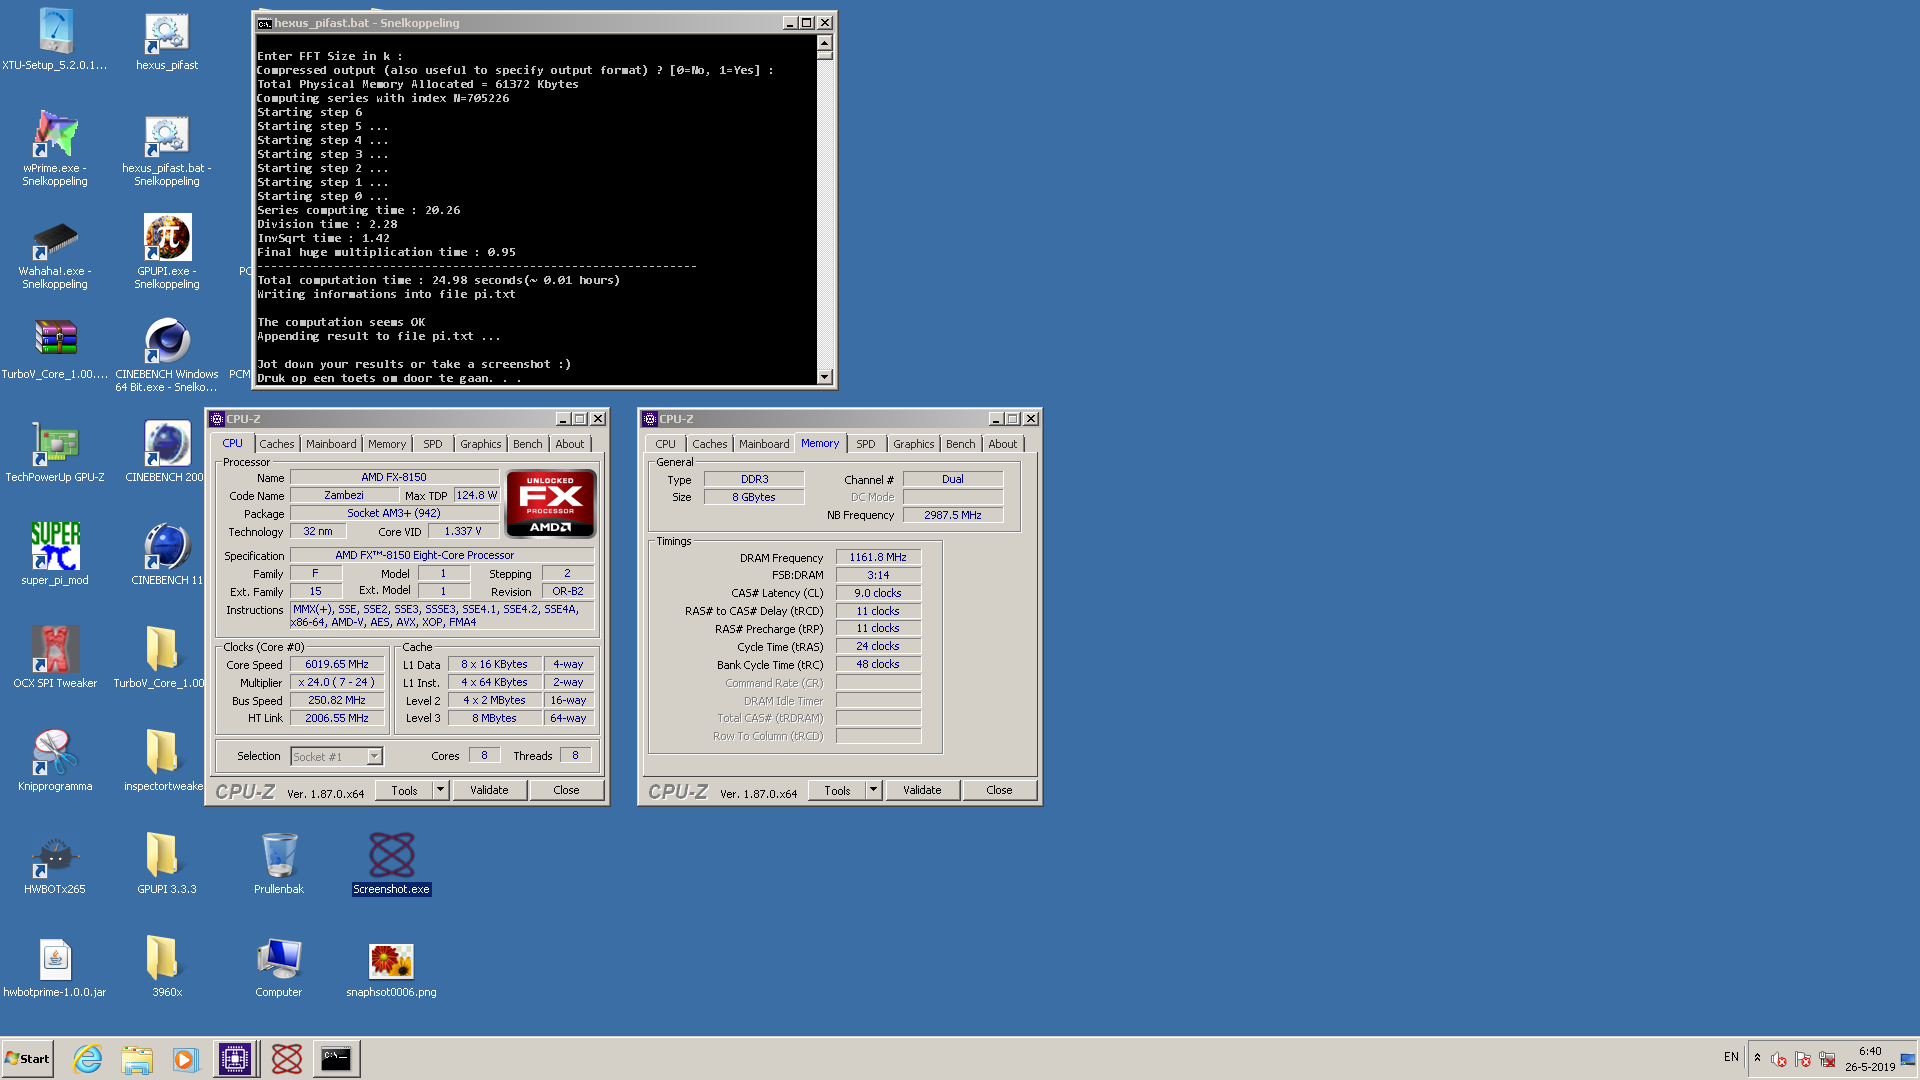Click Validate in right CPU-Z window

point(922,790)
